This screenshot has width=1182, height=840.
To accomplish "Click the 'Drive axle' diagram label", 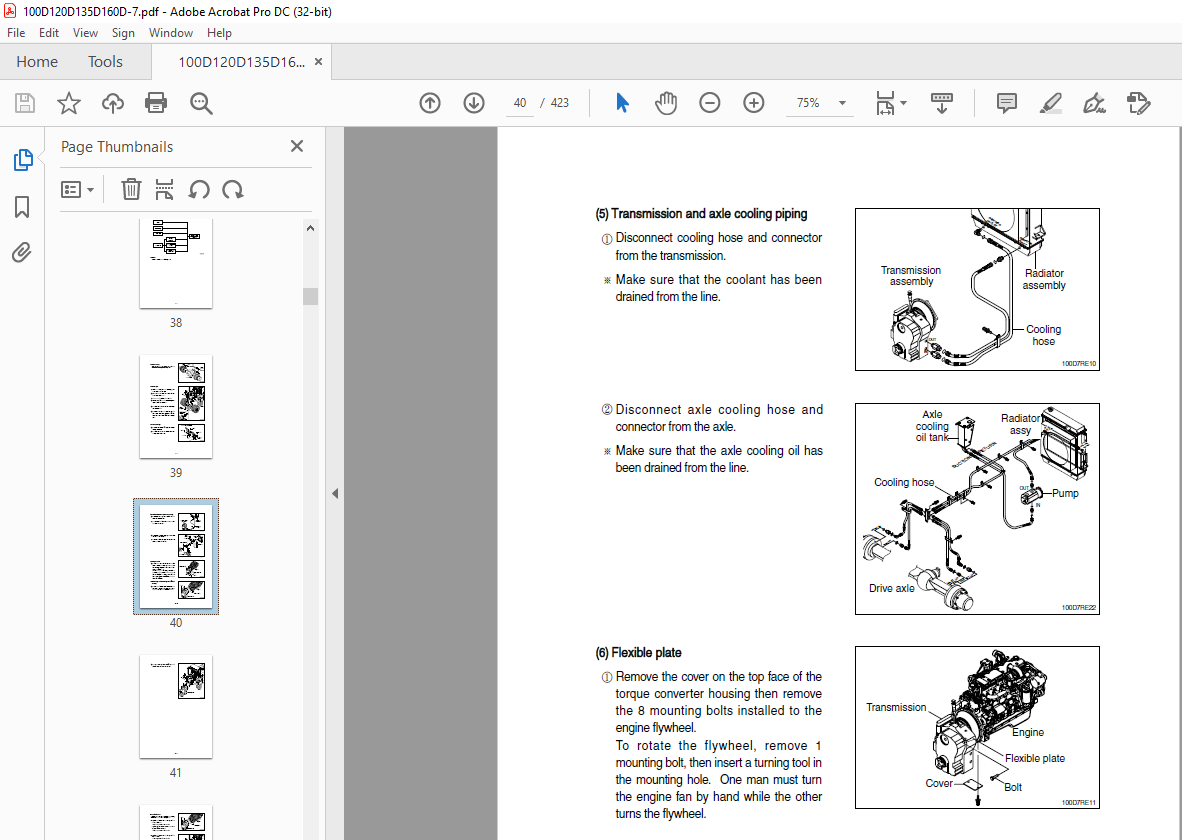I will tap(891, 588).
